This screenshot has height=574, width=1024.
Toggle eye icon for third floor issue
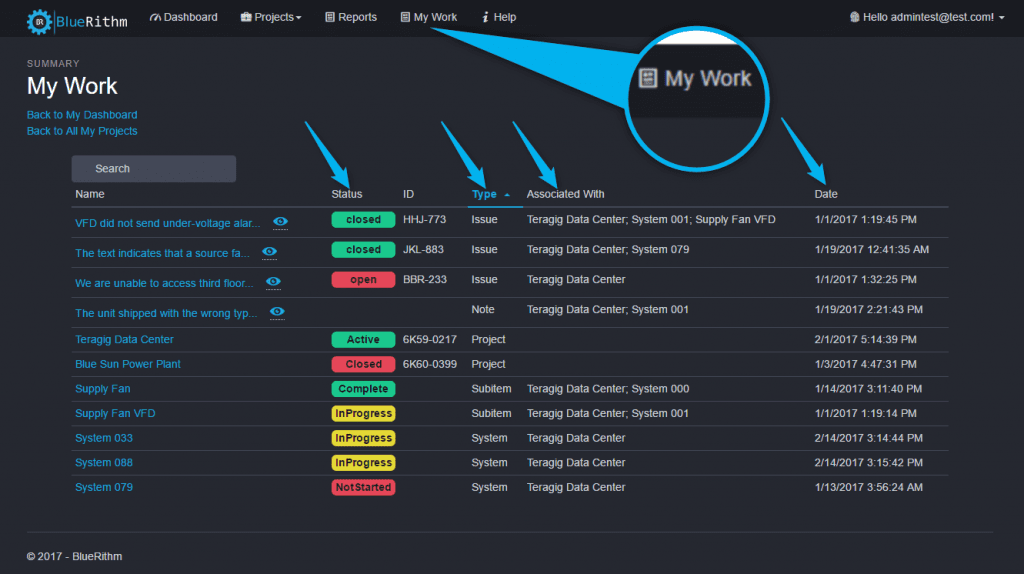[x=273, y=282]
